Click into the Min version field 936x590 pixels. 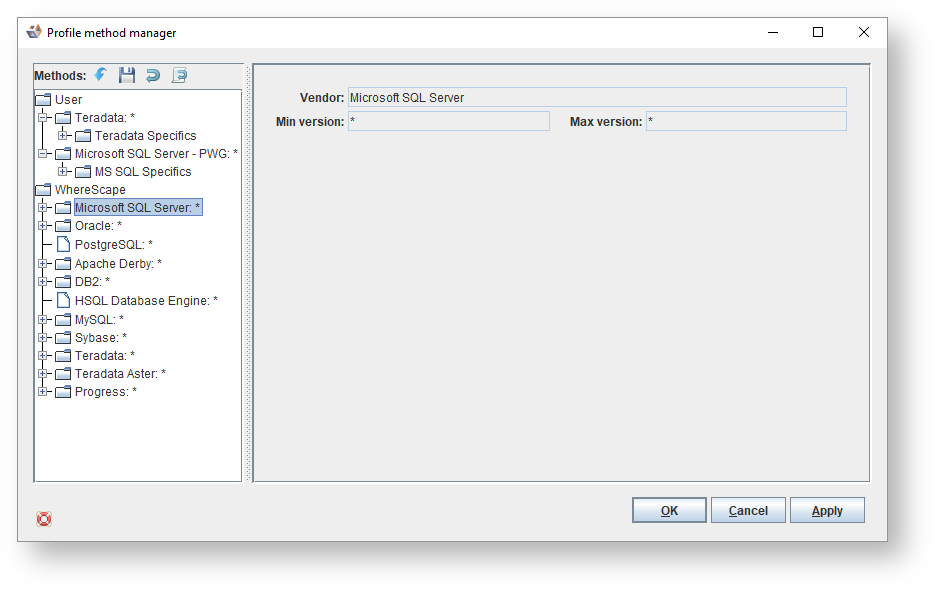[448, 121]
